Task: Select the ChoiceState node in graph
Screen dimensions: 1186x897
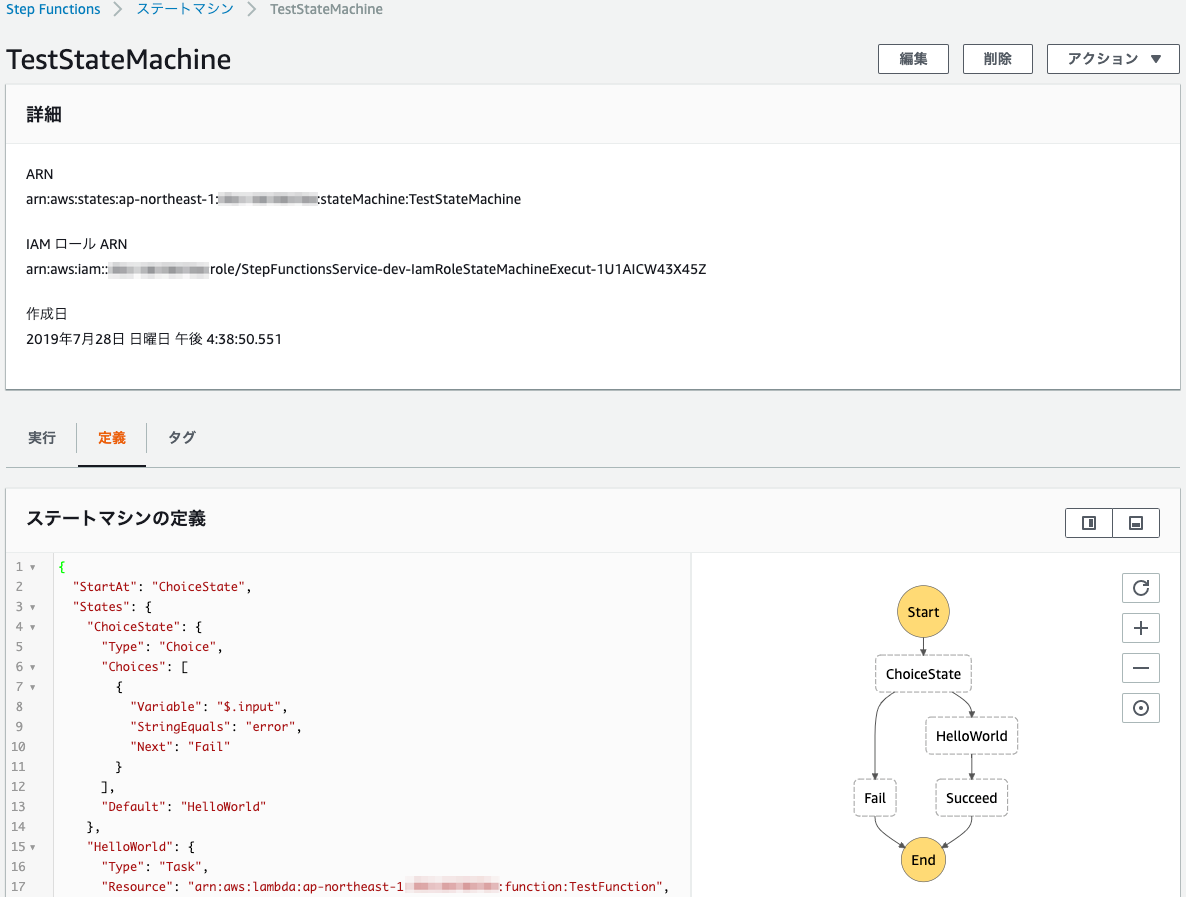Action: (x=923, y=674)
